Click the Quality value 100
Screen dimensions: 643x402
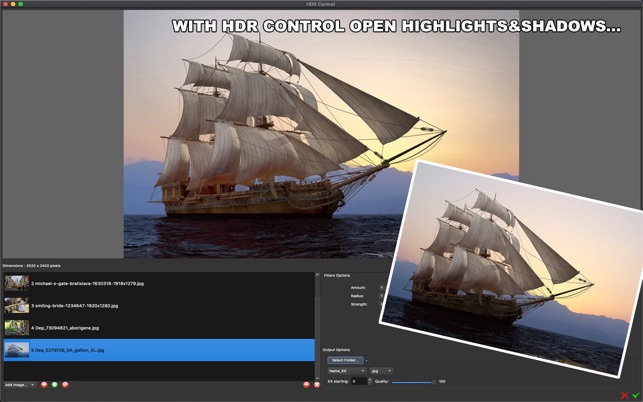tap(442, 381)
